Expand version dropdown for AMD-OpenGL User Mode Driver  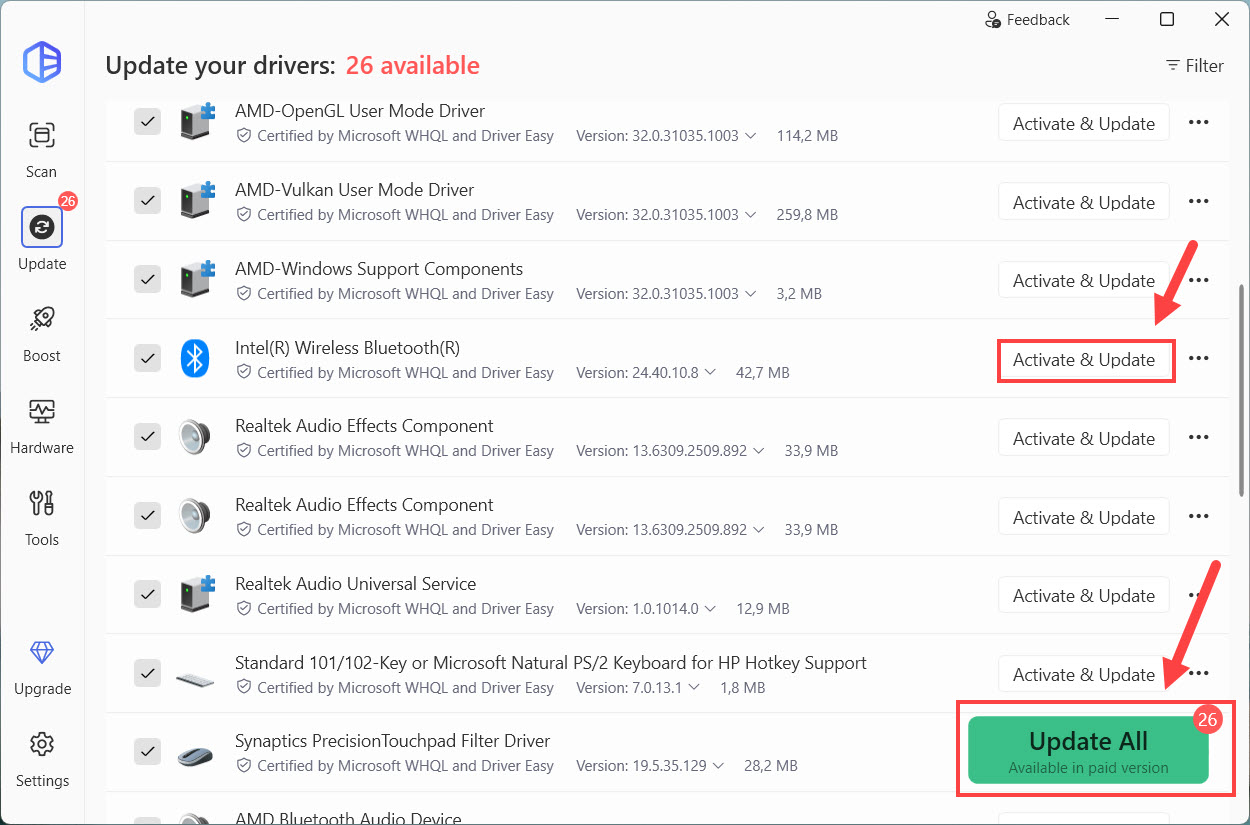751,136
